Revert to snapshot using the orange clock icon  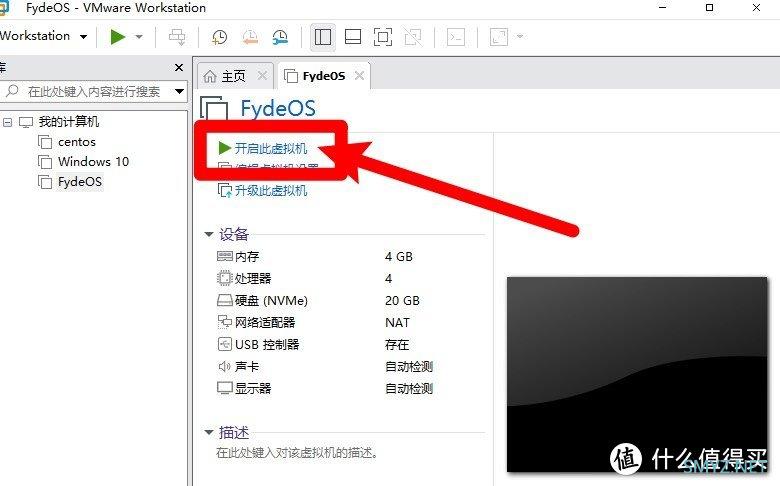tap(250, 37)
